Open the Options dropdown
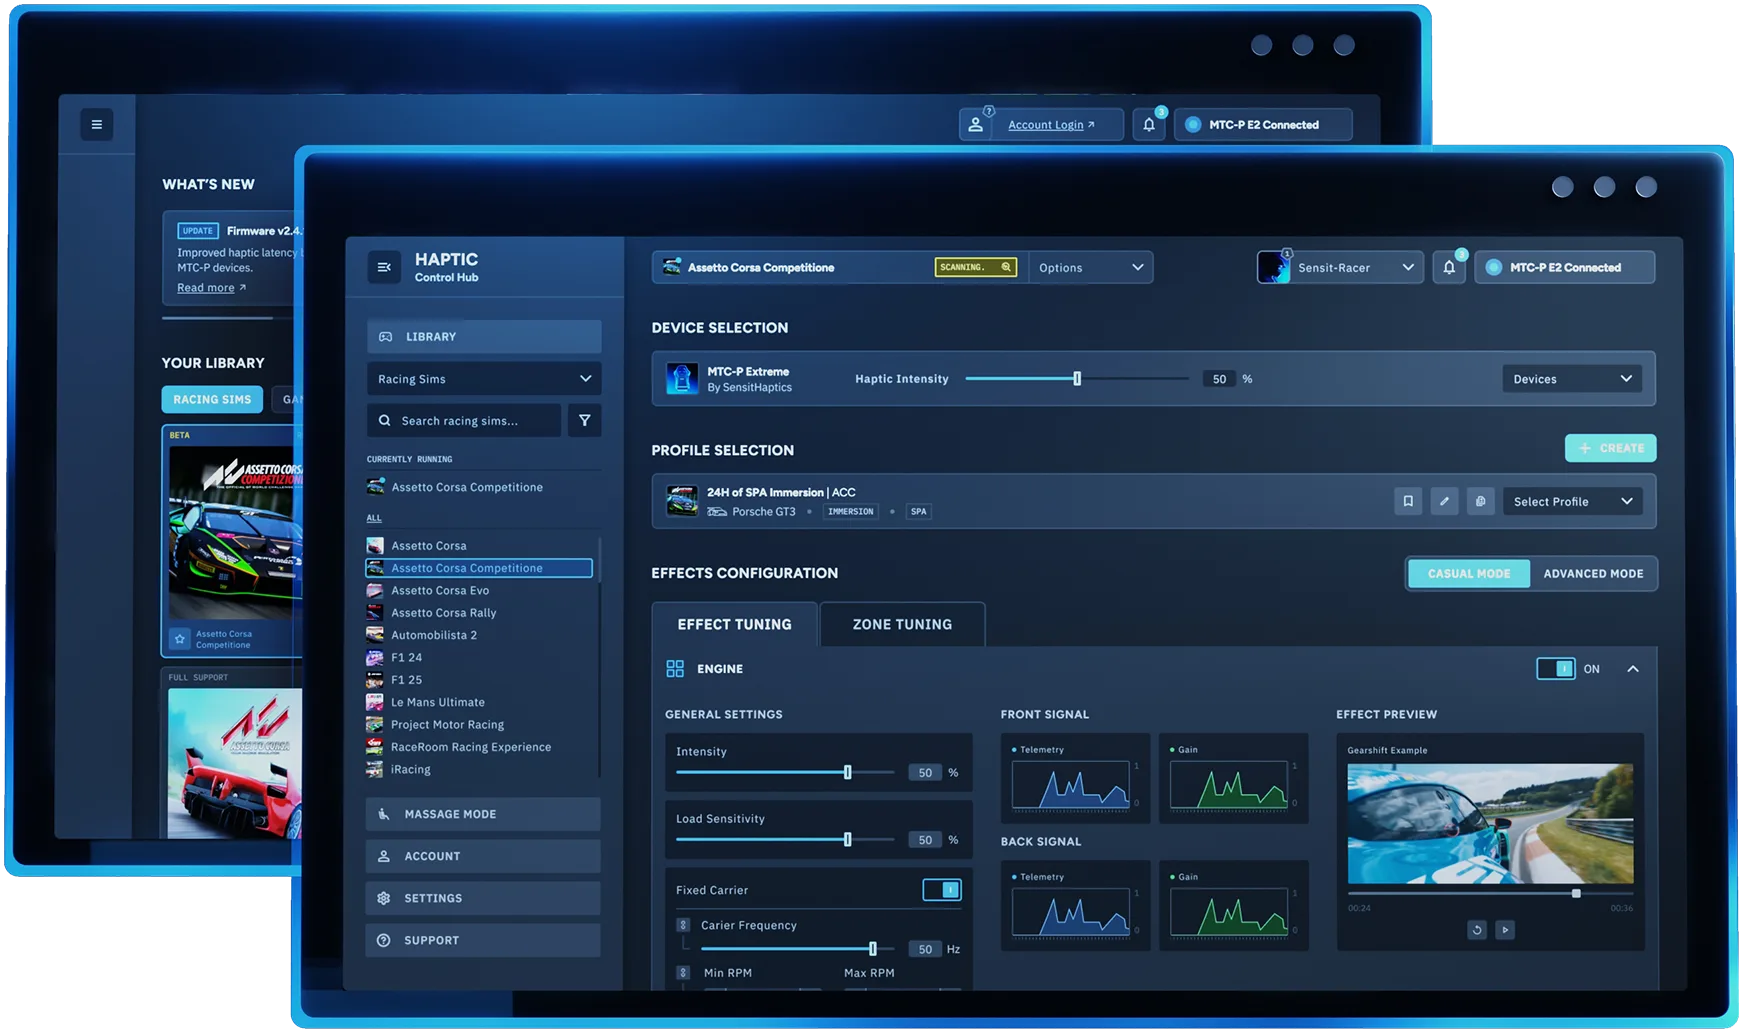The image size is (1747, 1032). click(1090, 267)
